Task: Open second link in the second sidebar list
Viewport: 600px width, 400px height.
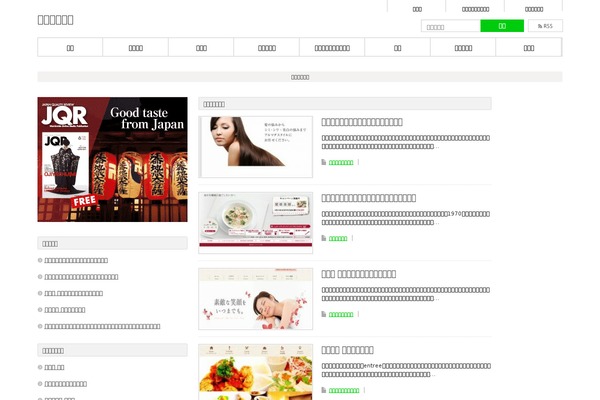Action: 65,384
